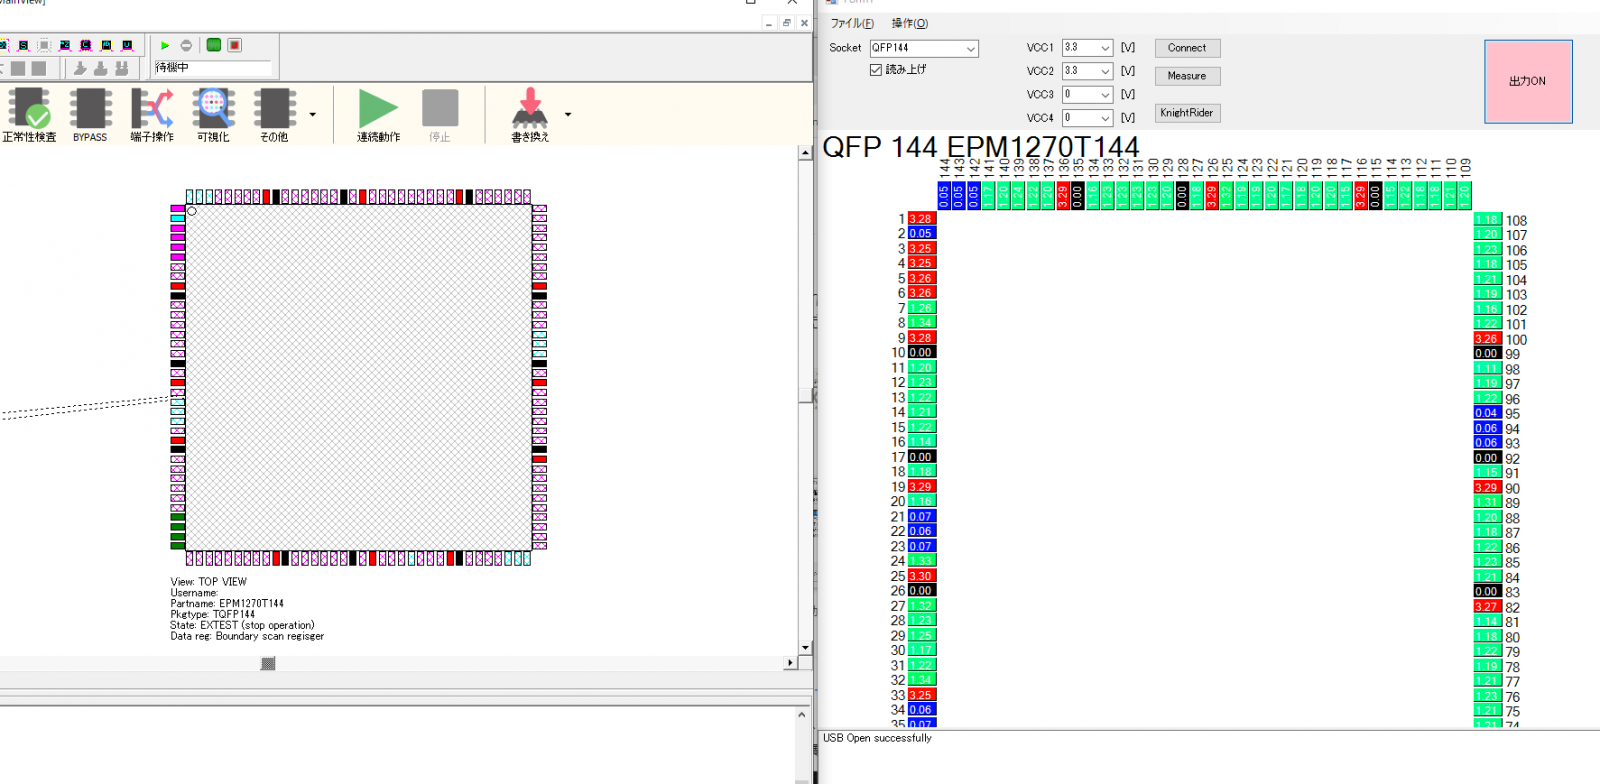Screen dimensions: 1600x784
Task: Open dropdown arrow next to 書き換え
Action: (568, 115)
